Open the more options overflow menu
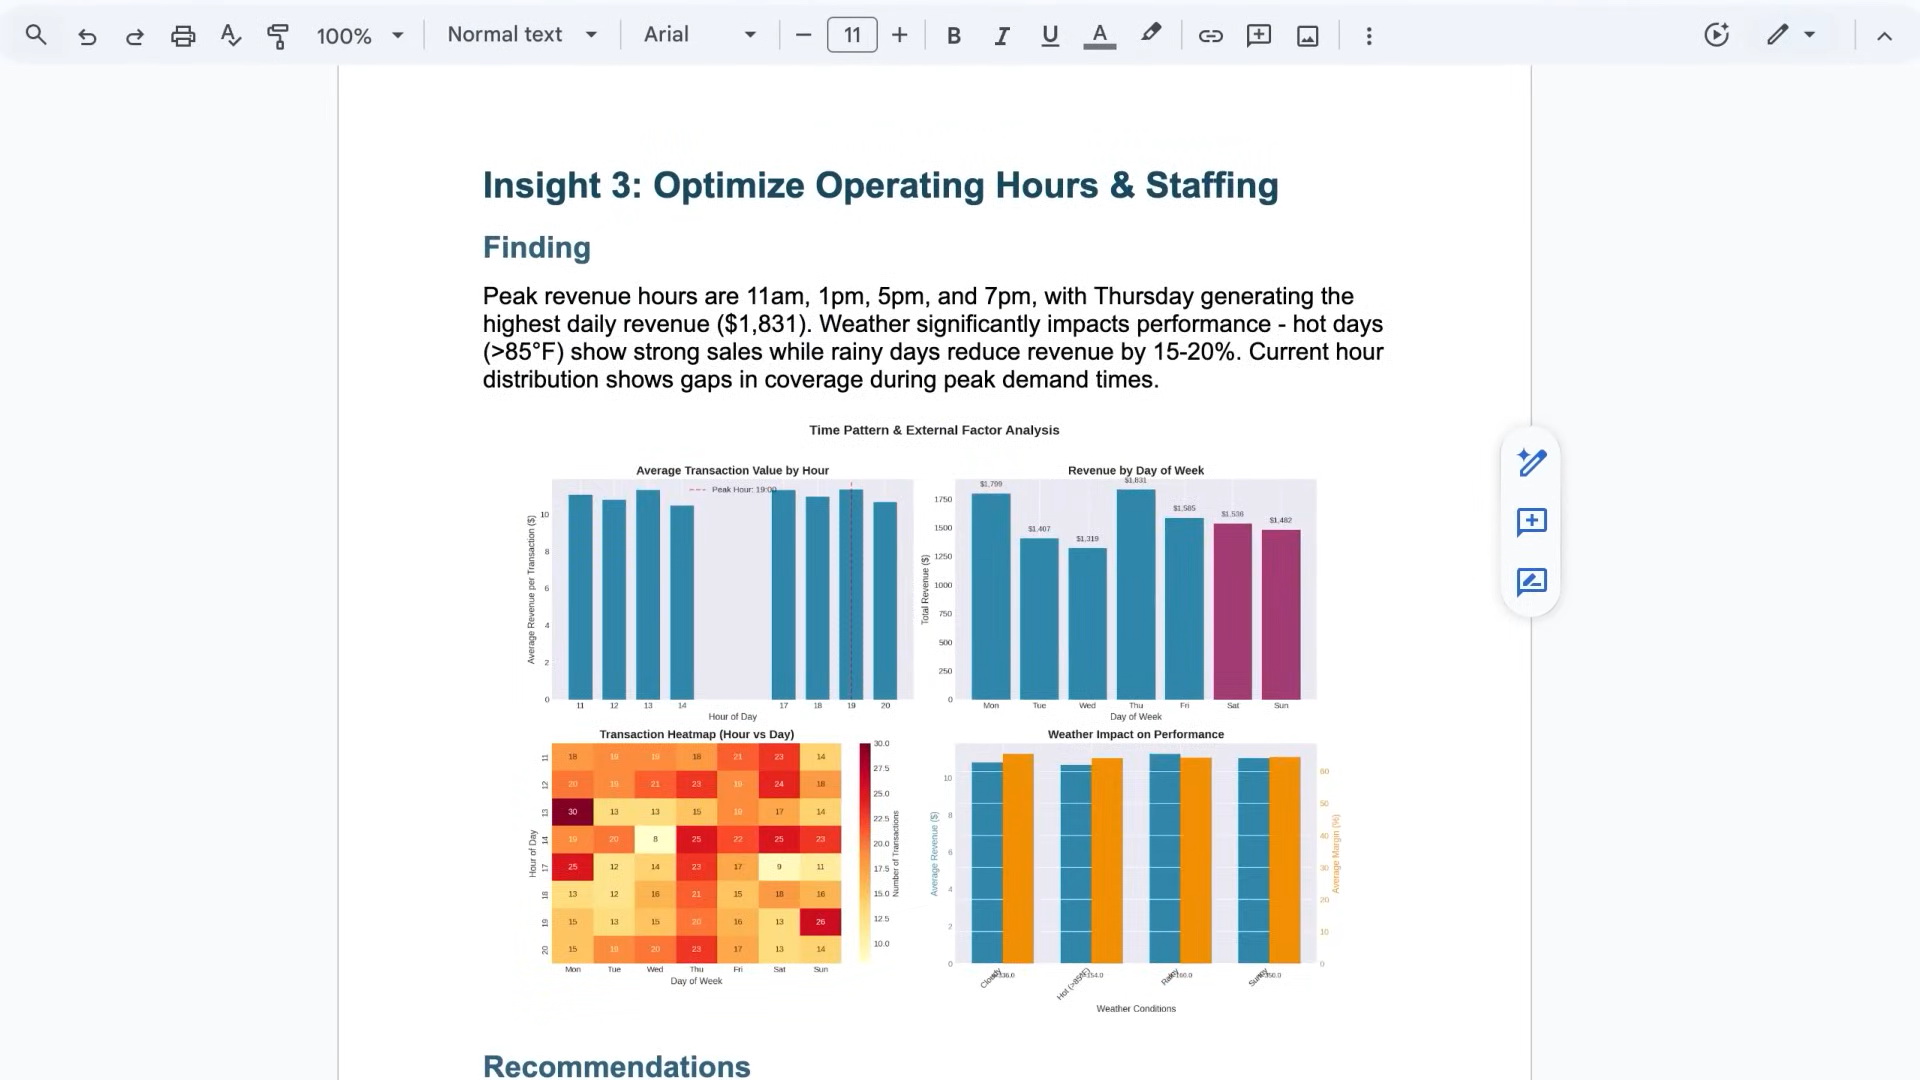The height and width of the screenshot is (1080, 1920). 1369,36
